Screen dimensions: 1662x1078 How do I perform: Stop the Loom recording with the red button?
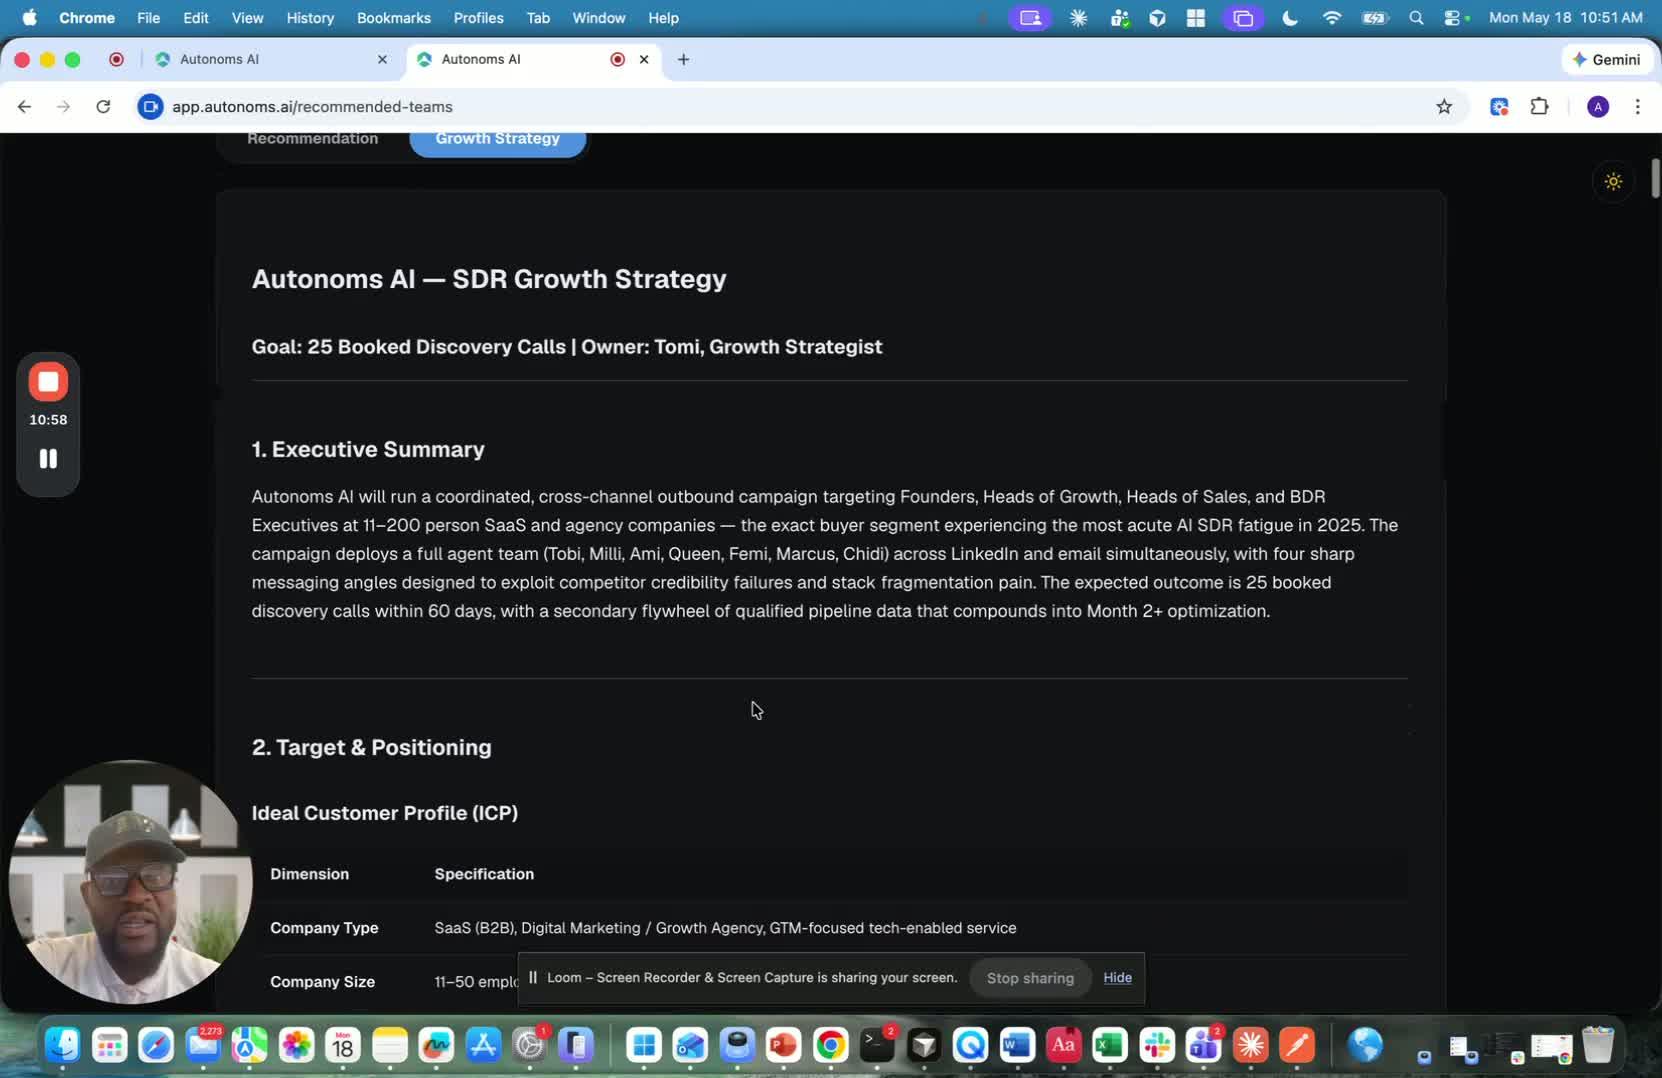(48, 382)
